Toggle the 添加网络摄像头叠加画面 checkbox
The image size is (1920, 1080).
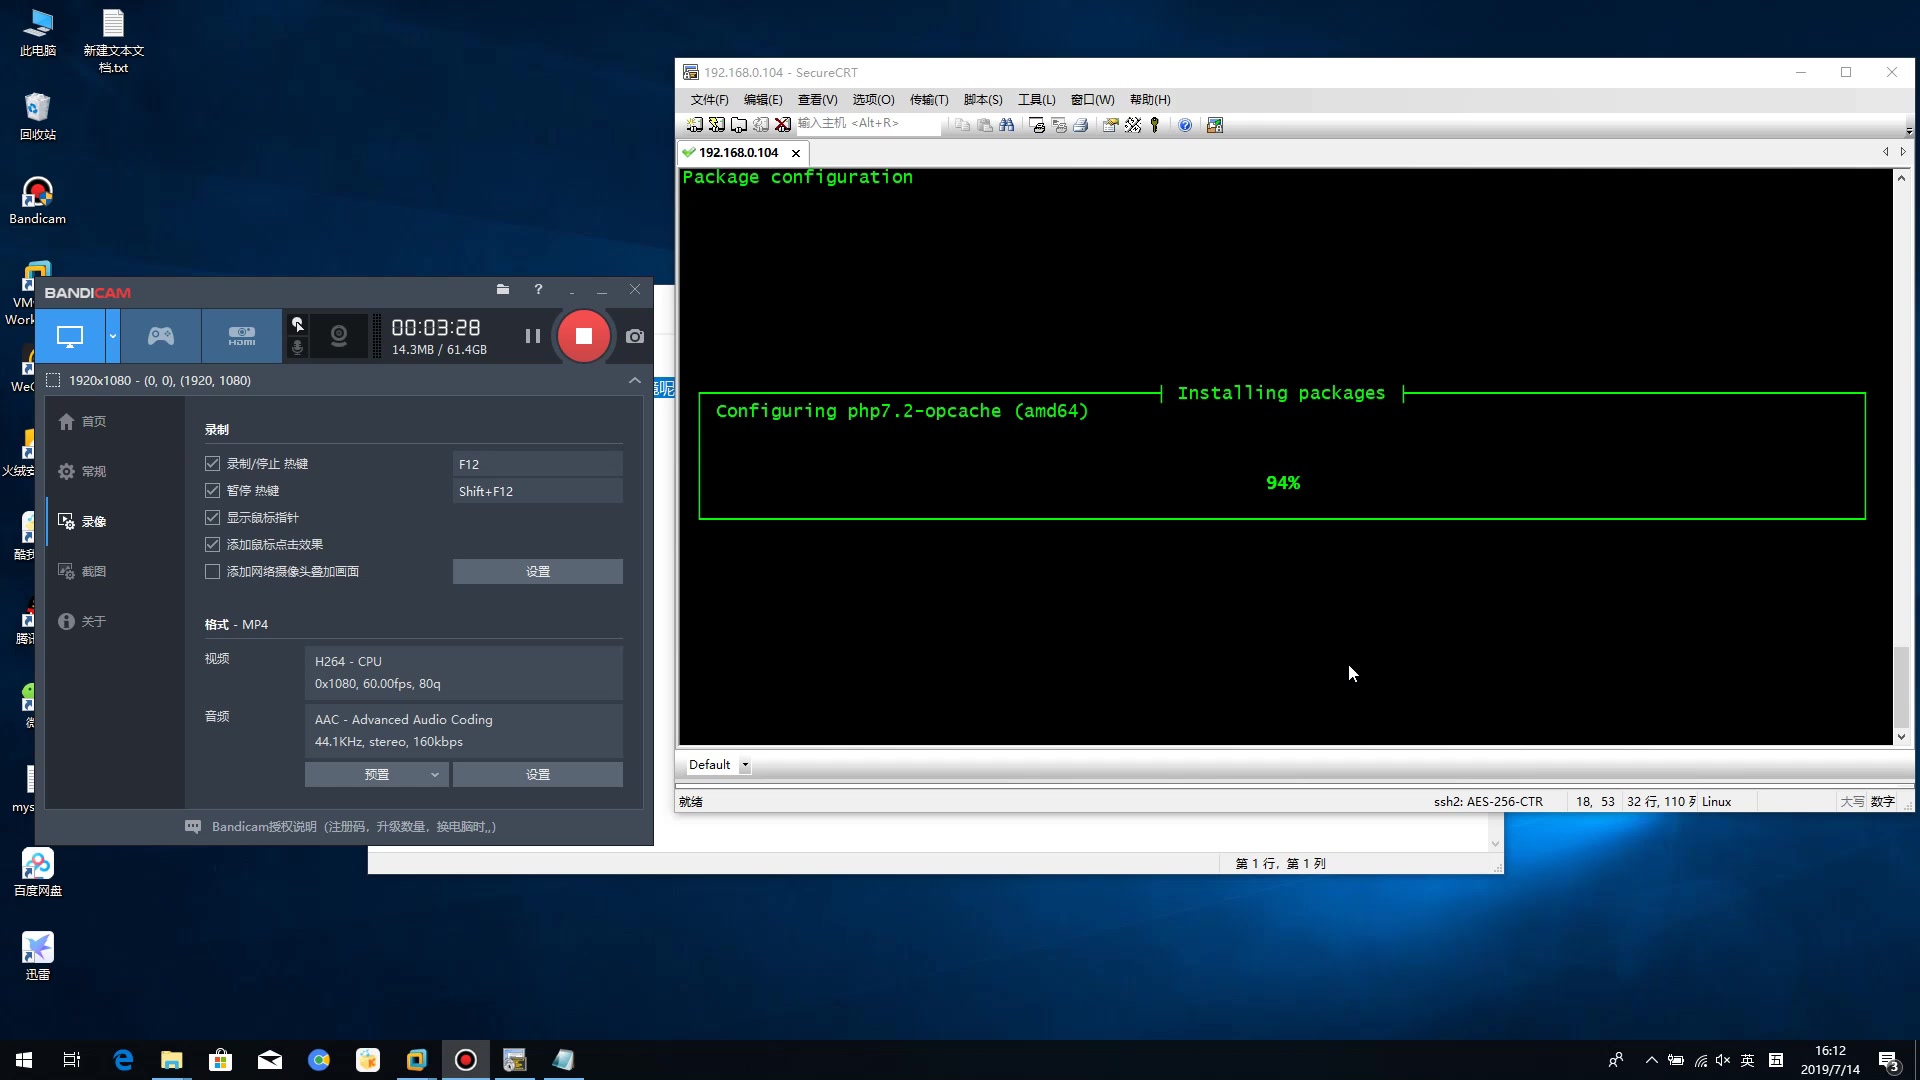point(212,571)
